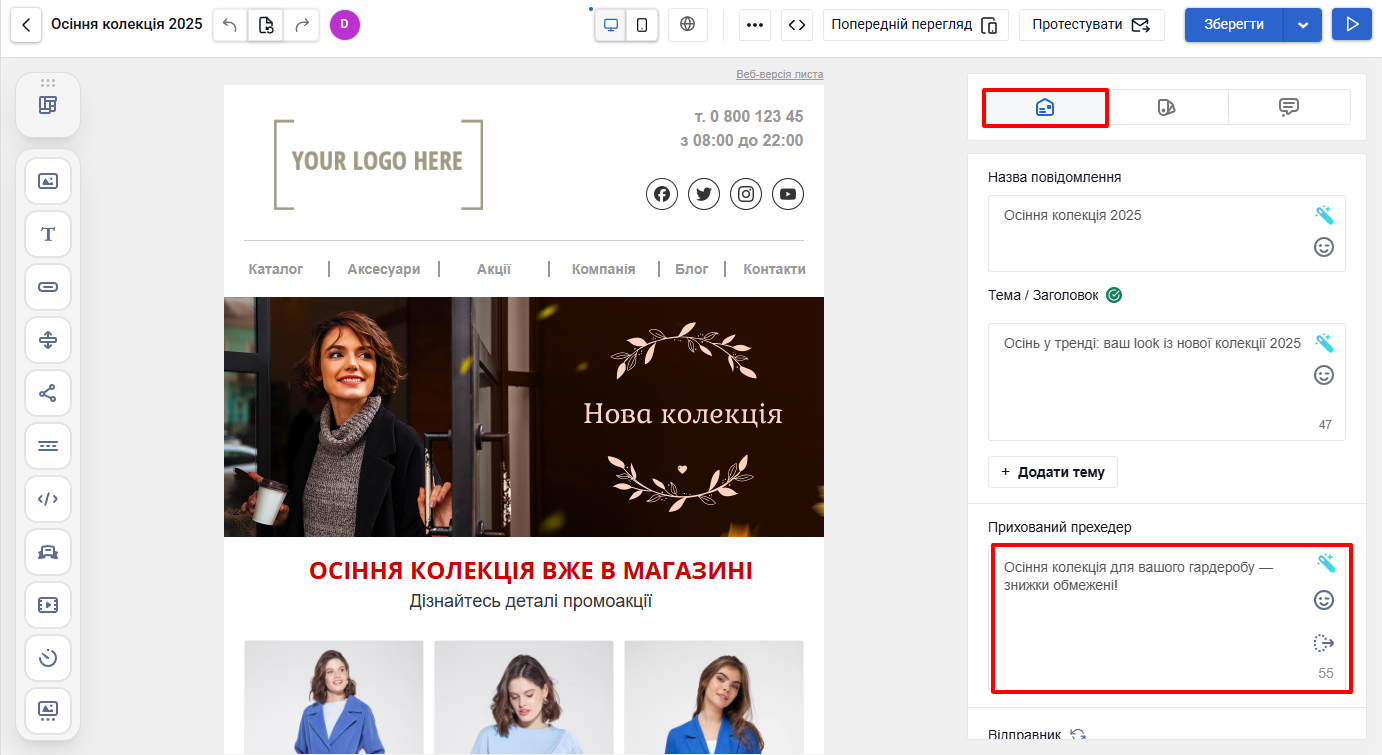Select the image block tool

tap(48, 181)
